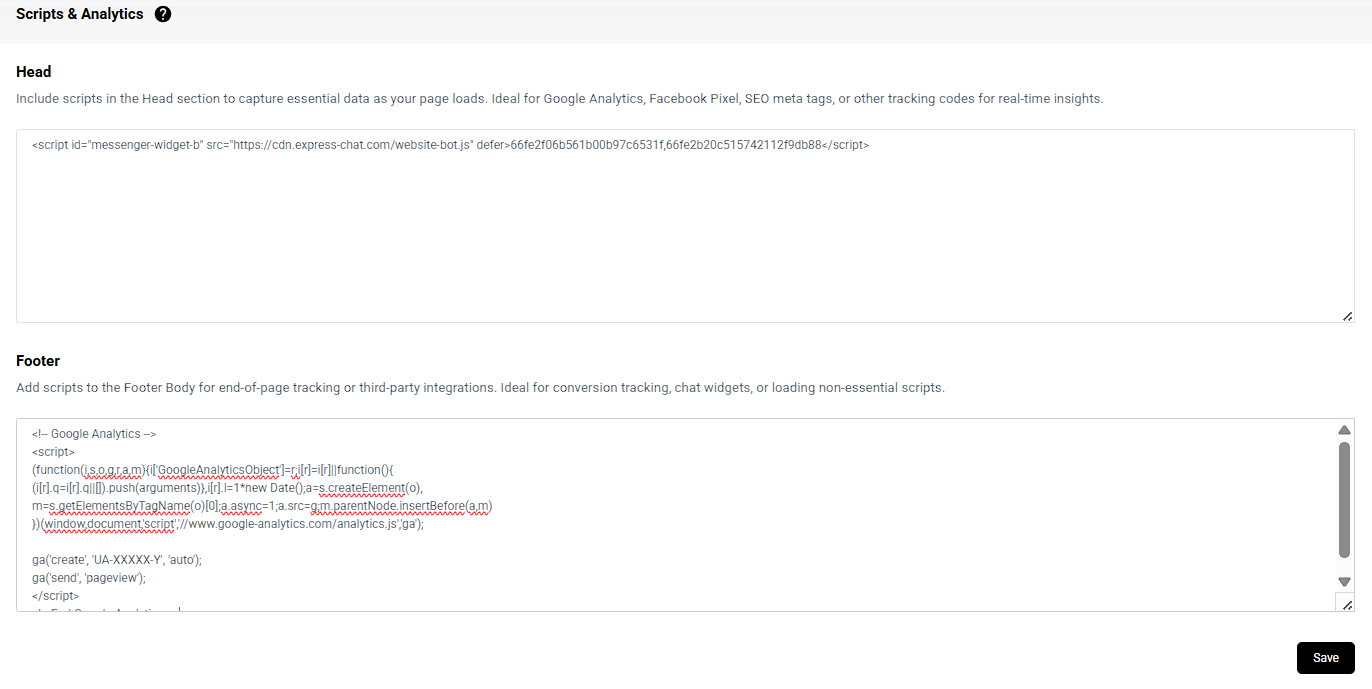Image resolution: width=1372 pixels, height=689 pixels.
Task: Click the ga('send', 'pageview') line
Action: 89,578
